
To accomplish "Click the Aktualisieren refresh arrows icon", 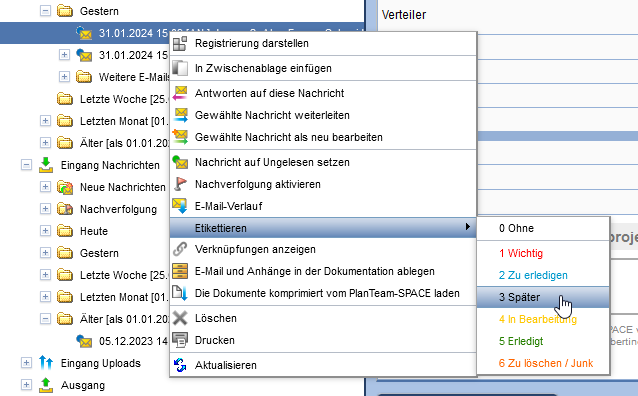I will [180, 365].
